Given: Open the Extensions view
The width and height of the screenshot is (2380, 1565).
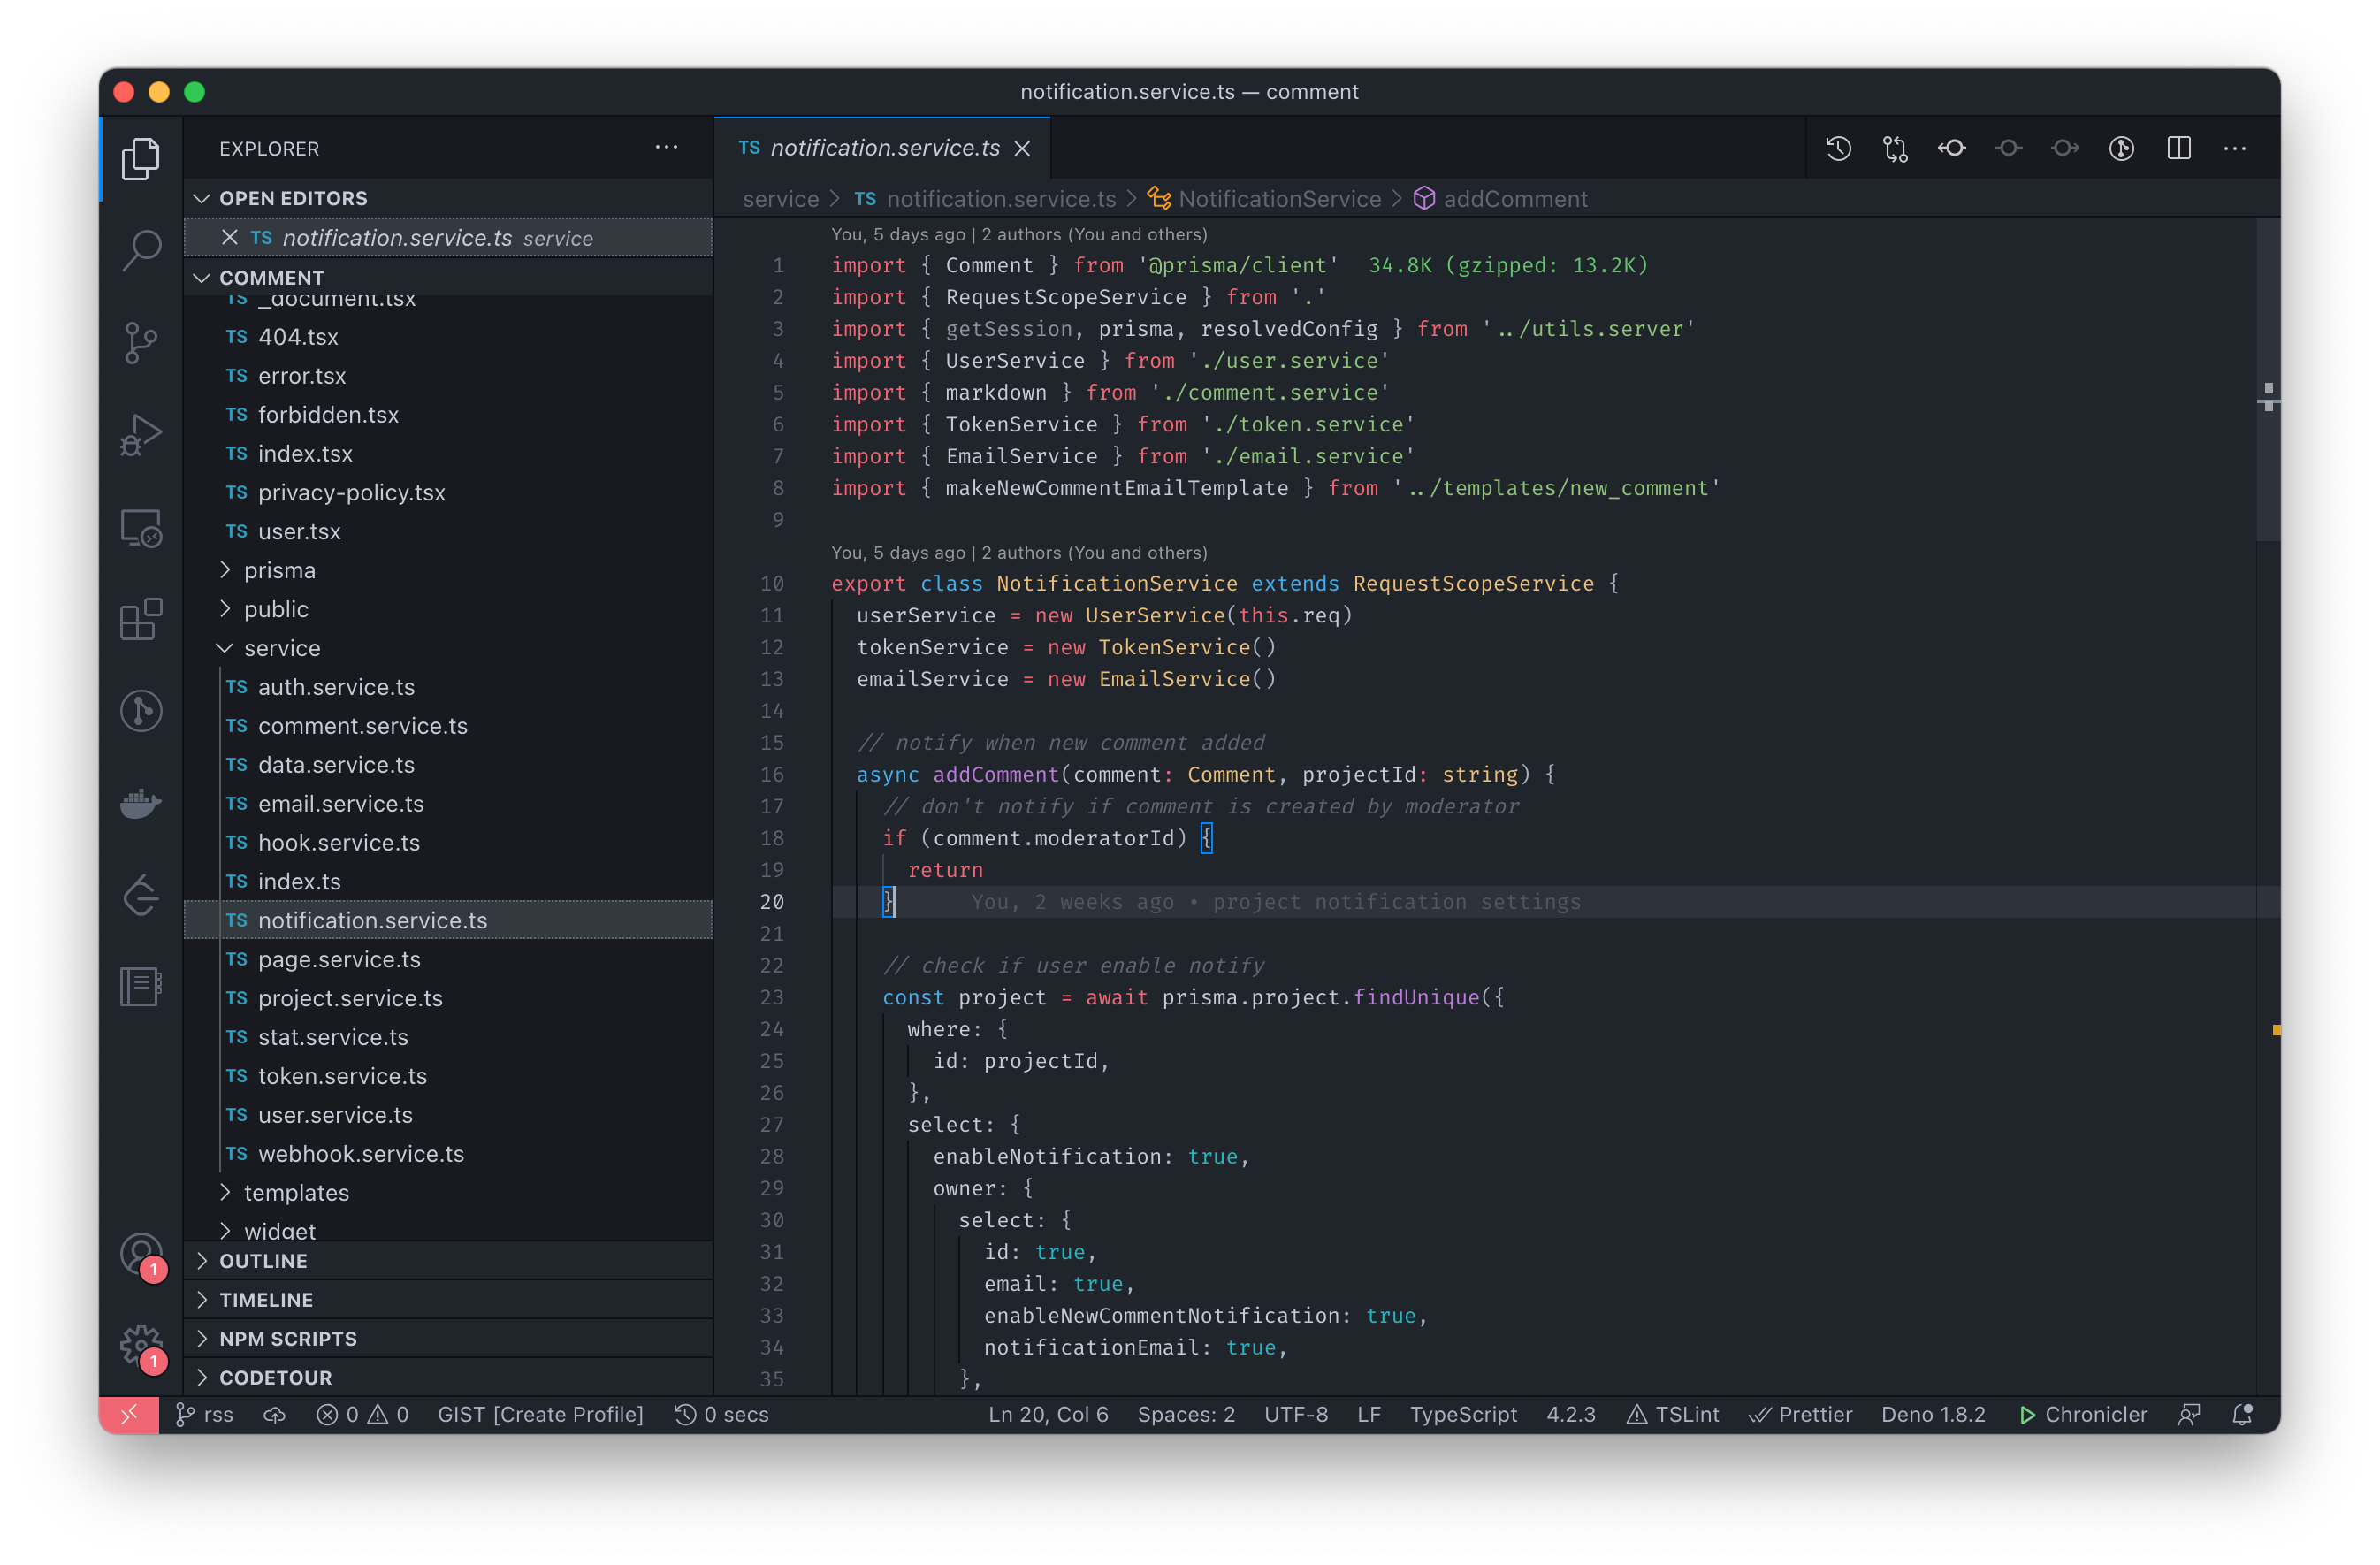Looking at the screenshot, I should (x=141, y=619).
